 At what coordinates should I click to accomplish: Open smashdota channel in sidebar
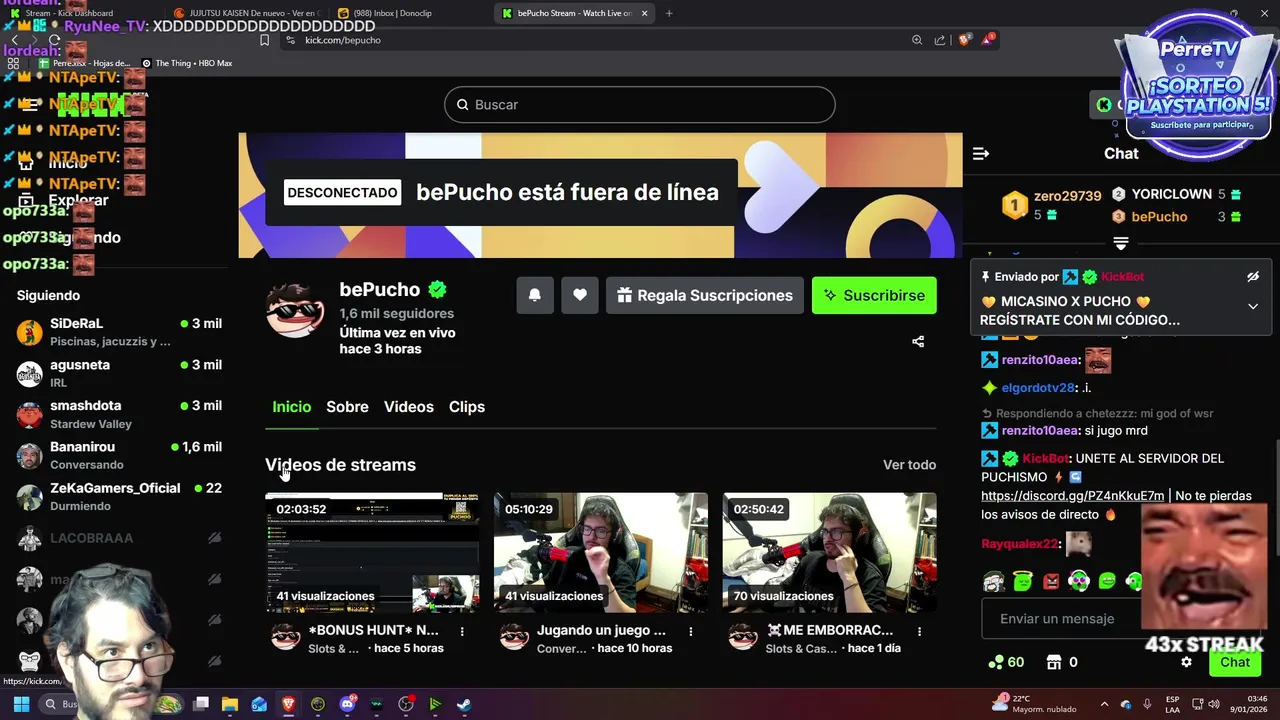pos(118,414)
